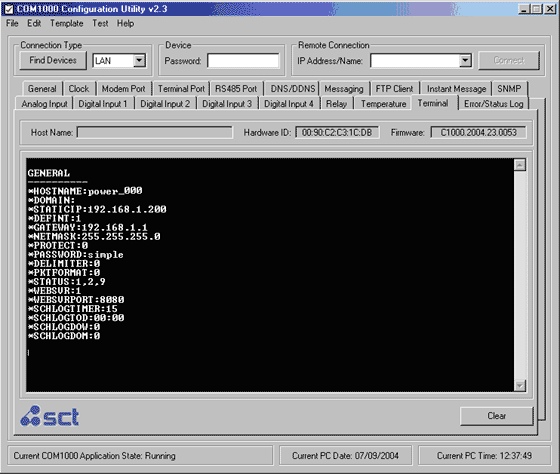
Task: Click the Host Name field
Action: point(155,133)
